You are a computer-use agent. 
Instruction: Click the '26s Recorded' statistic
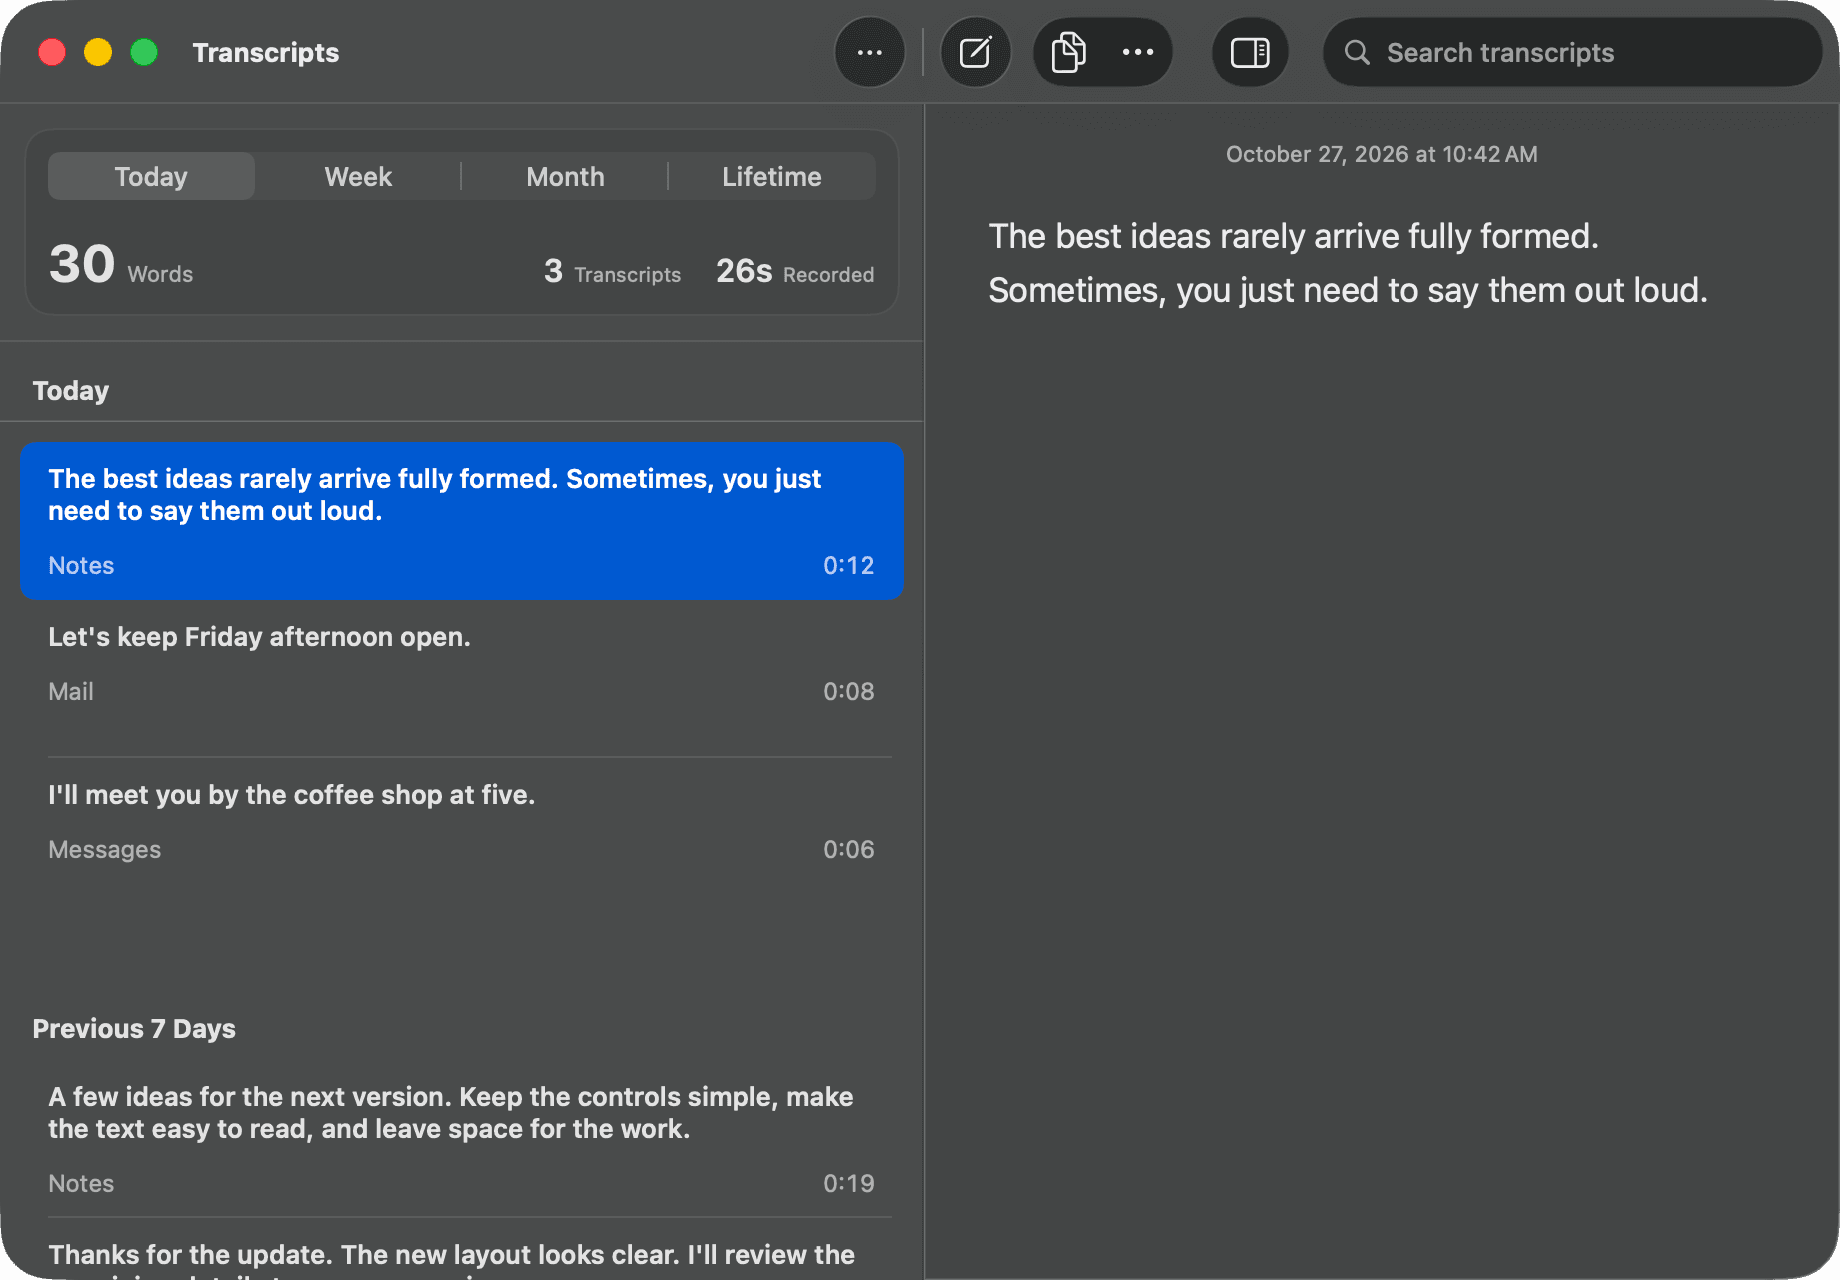pyautogui.click(x=795, y=271)
